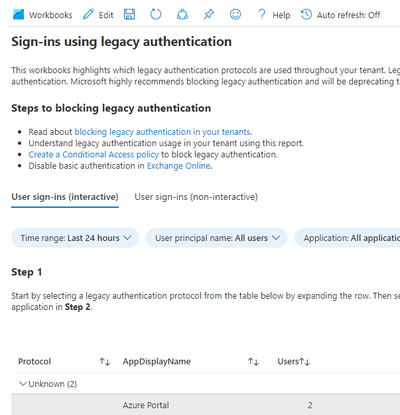Sort the table by the Protocol column
This screenshot has height=415, width=400.
pos(105,362)
